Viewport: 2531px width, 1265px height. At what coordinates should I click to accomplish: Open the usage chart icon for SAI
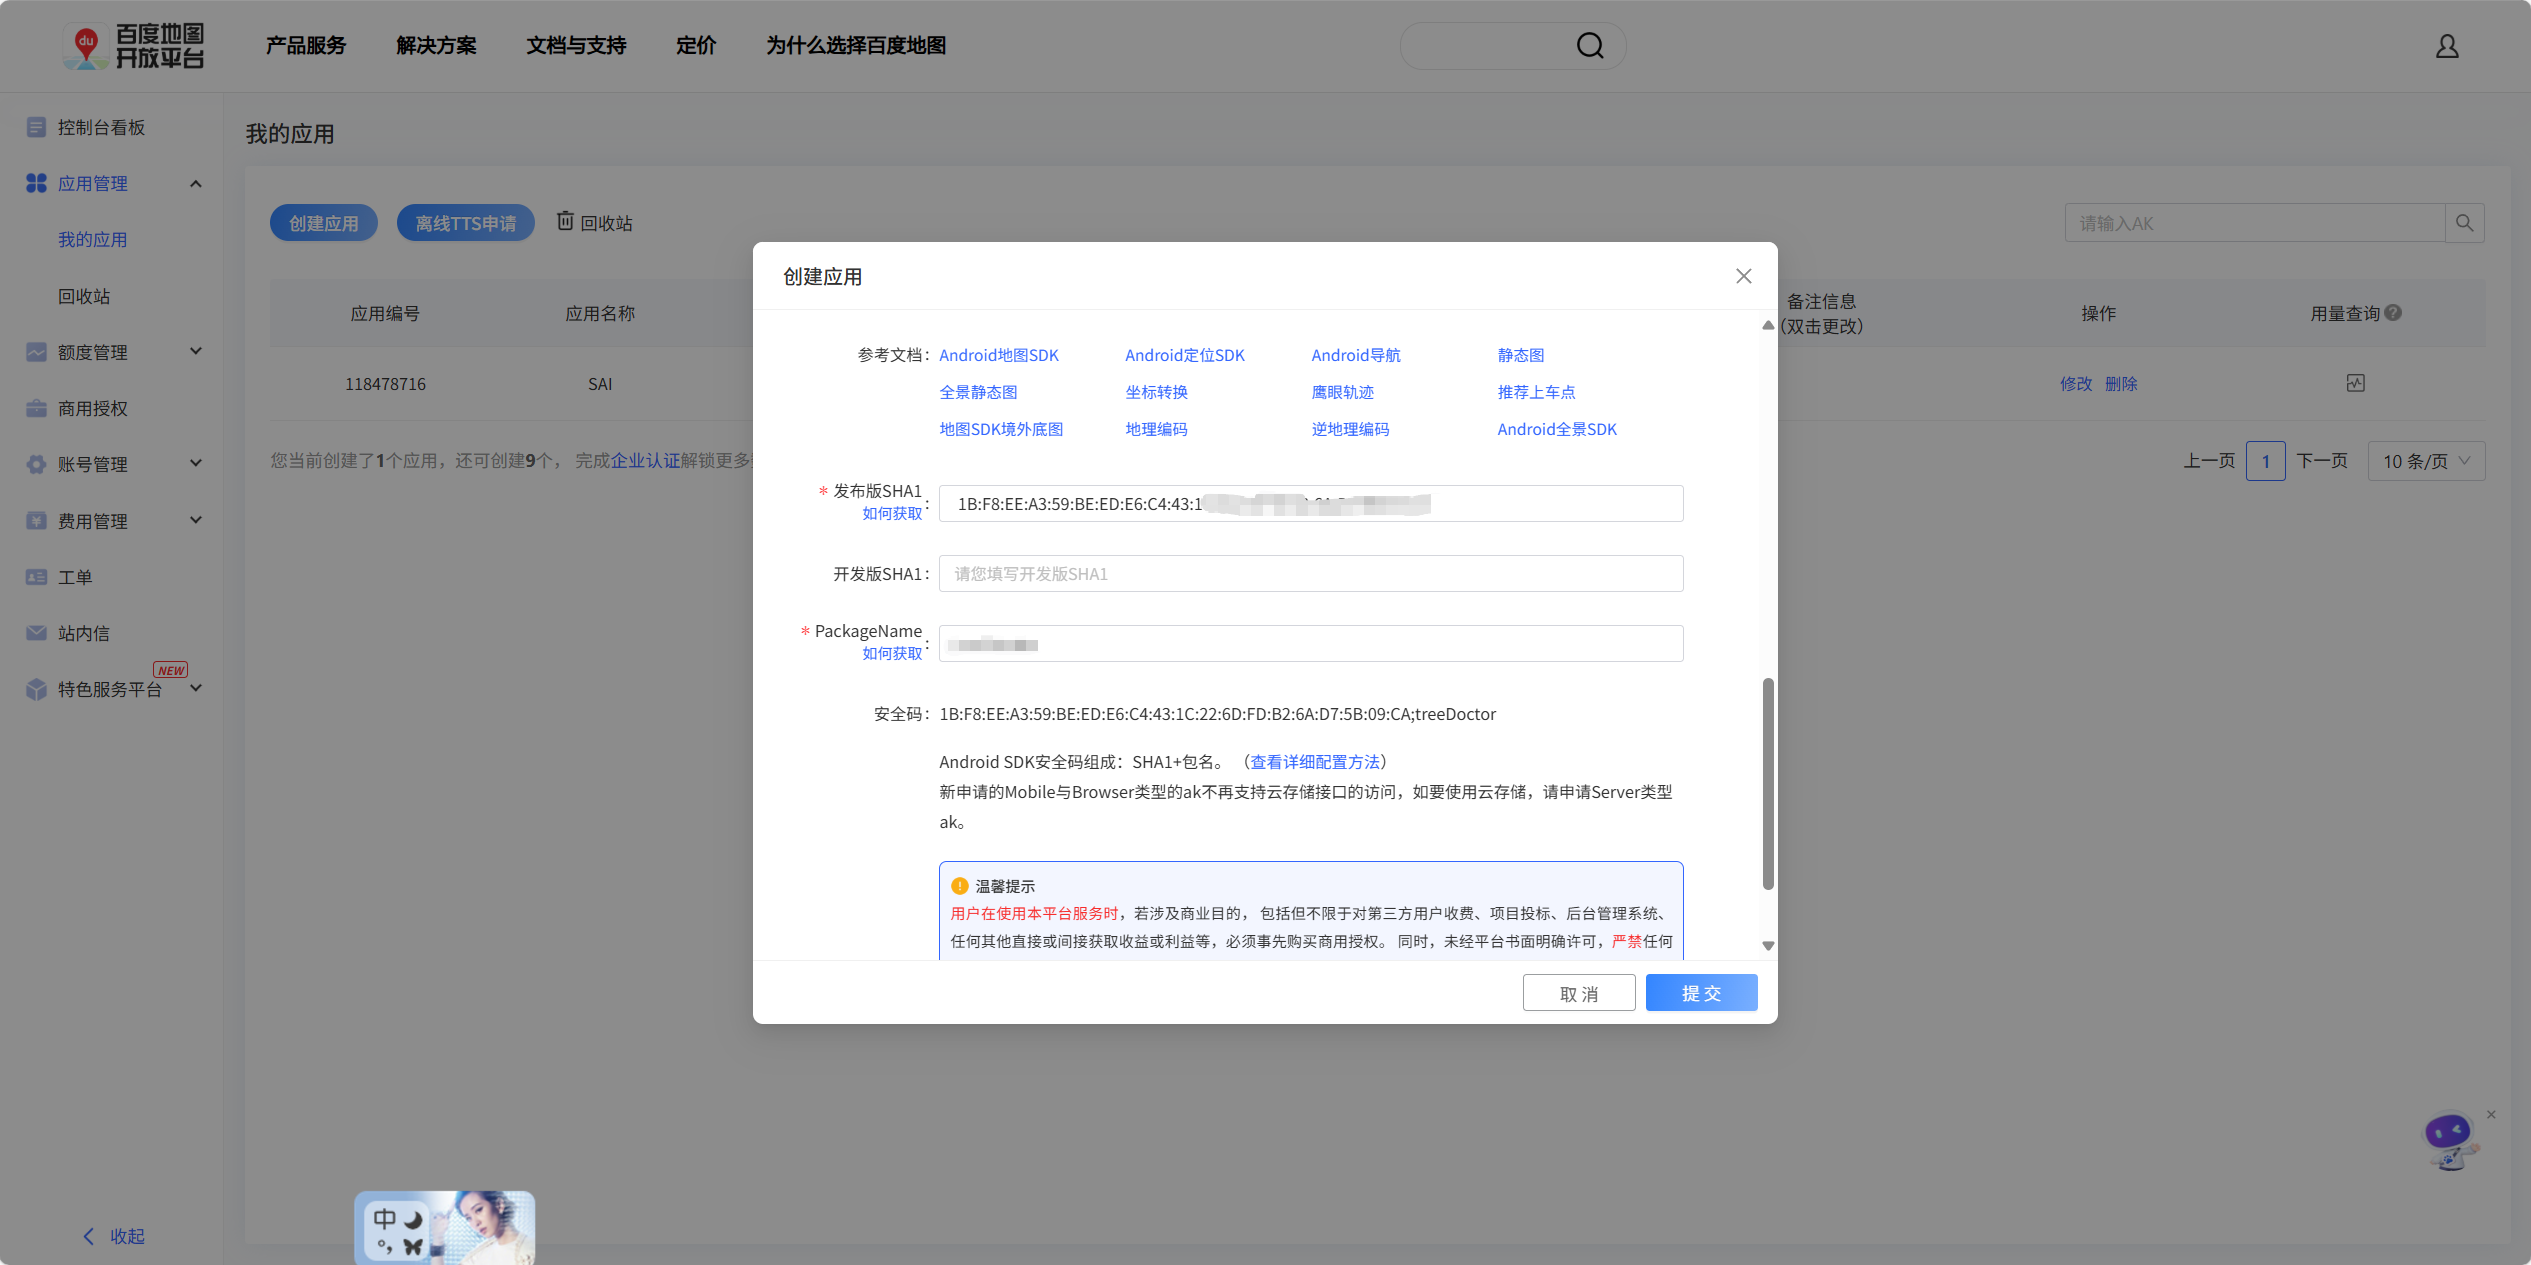(2355, 383)
